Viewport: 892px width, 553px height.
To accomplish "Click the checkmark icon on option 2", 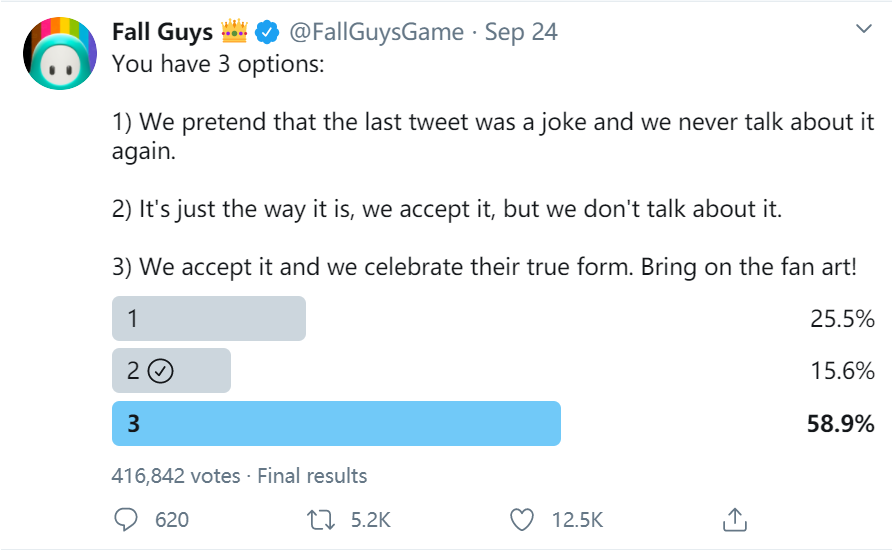I will click(160, 371).
